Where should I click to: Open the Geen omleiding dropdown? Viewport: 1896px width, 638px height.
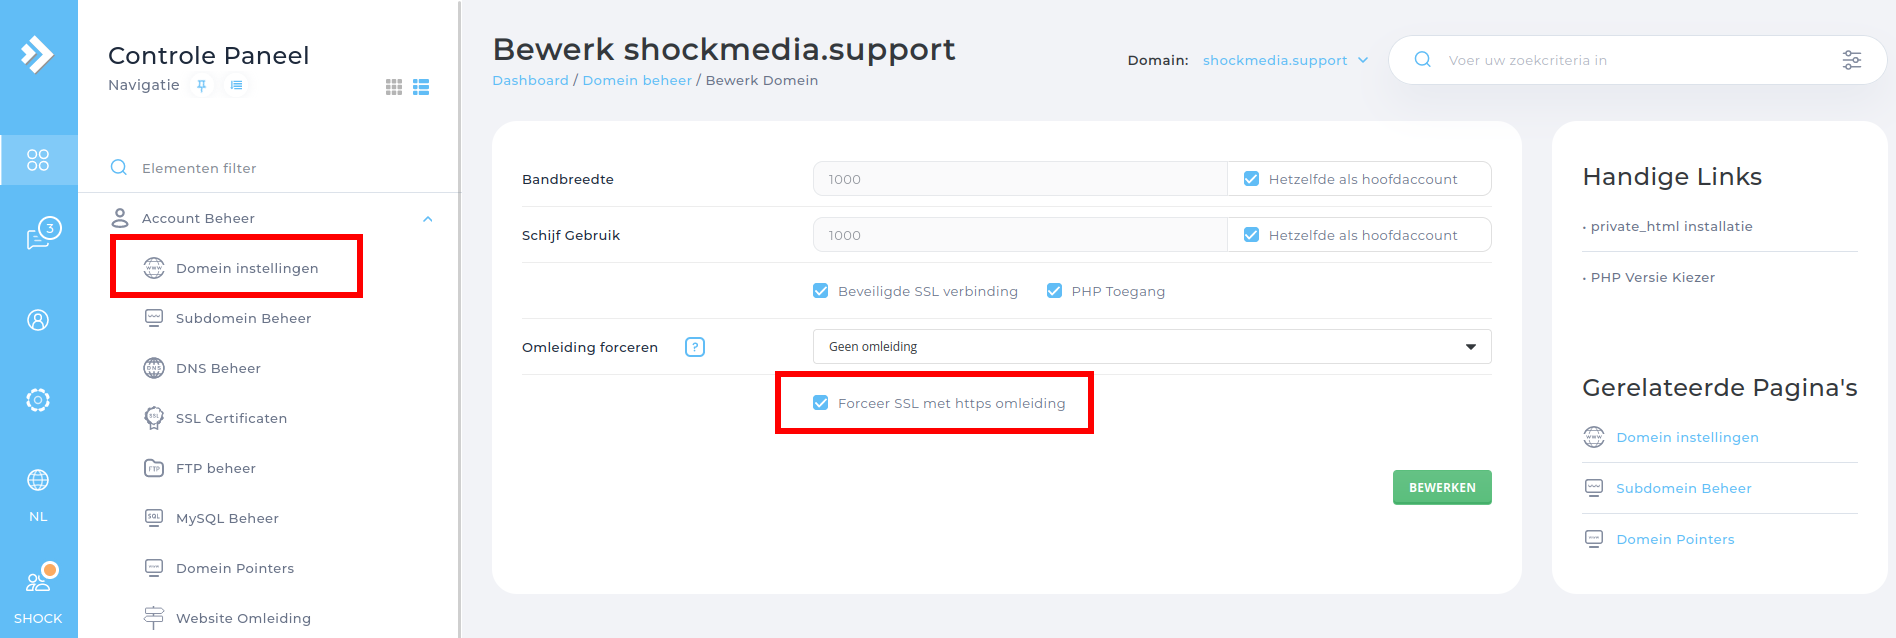(x=1152, y=347)
